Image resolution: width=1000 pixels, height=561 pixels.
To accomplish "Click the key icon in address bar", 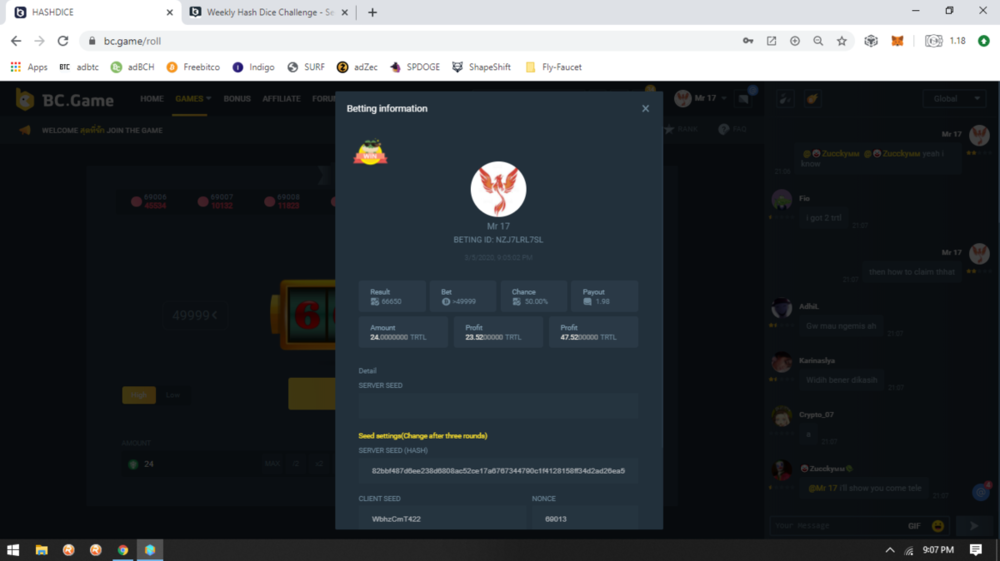I will click(748, 41).
